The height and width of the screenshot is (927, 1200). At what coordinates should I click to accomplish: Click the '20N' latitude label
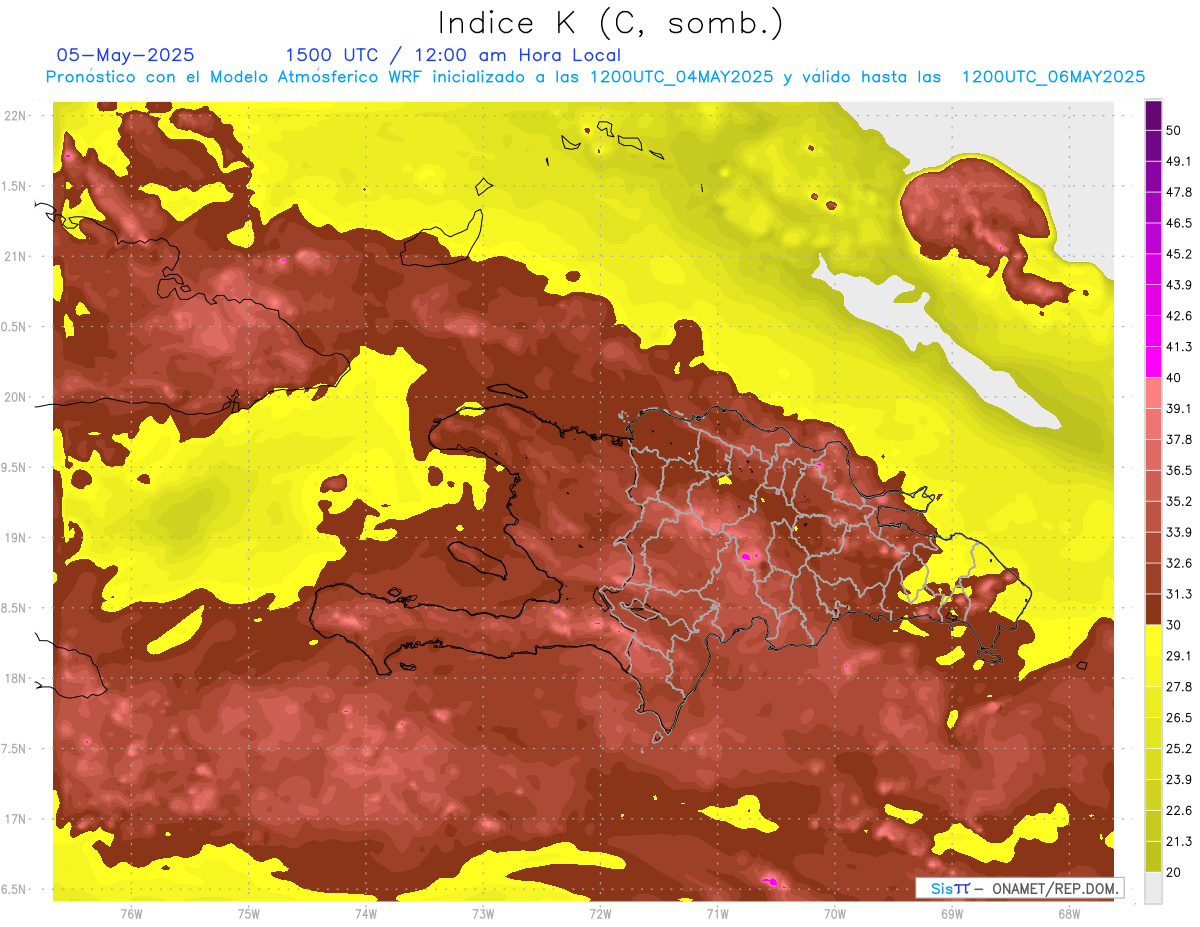16,397
